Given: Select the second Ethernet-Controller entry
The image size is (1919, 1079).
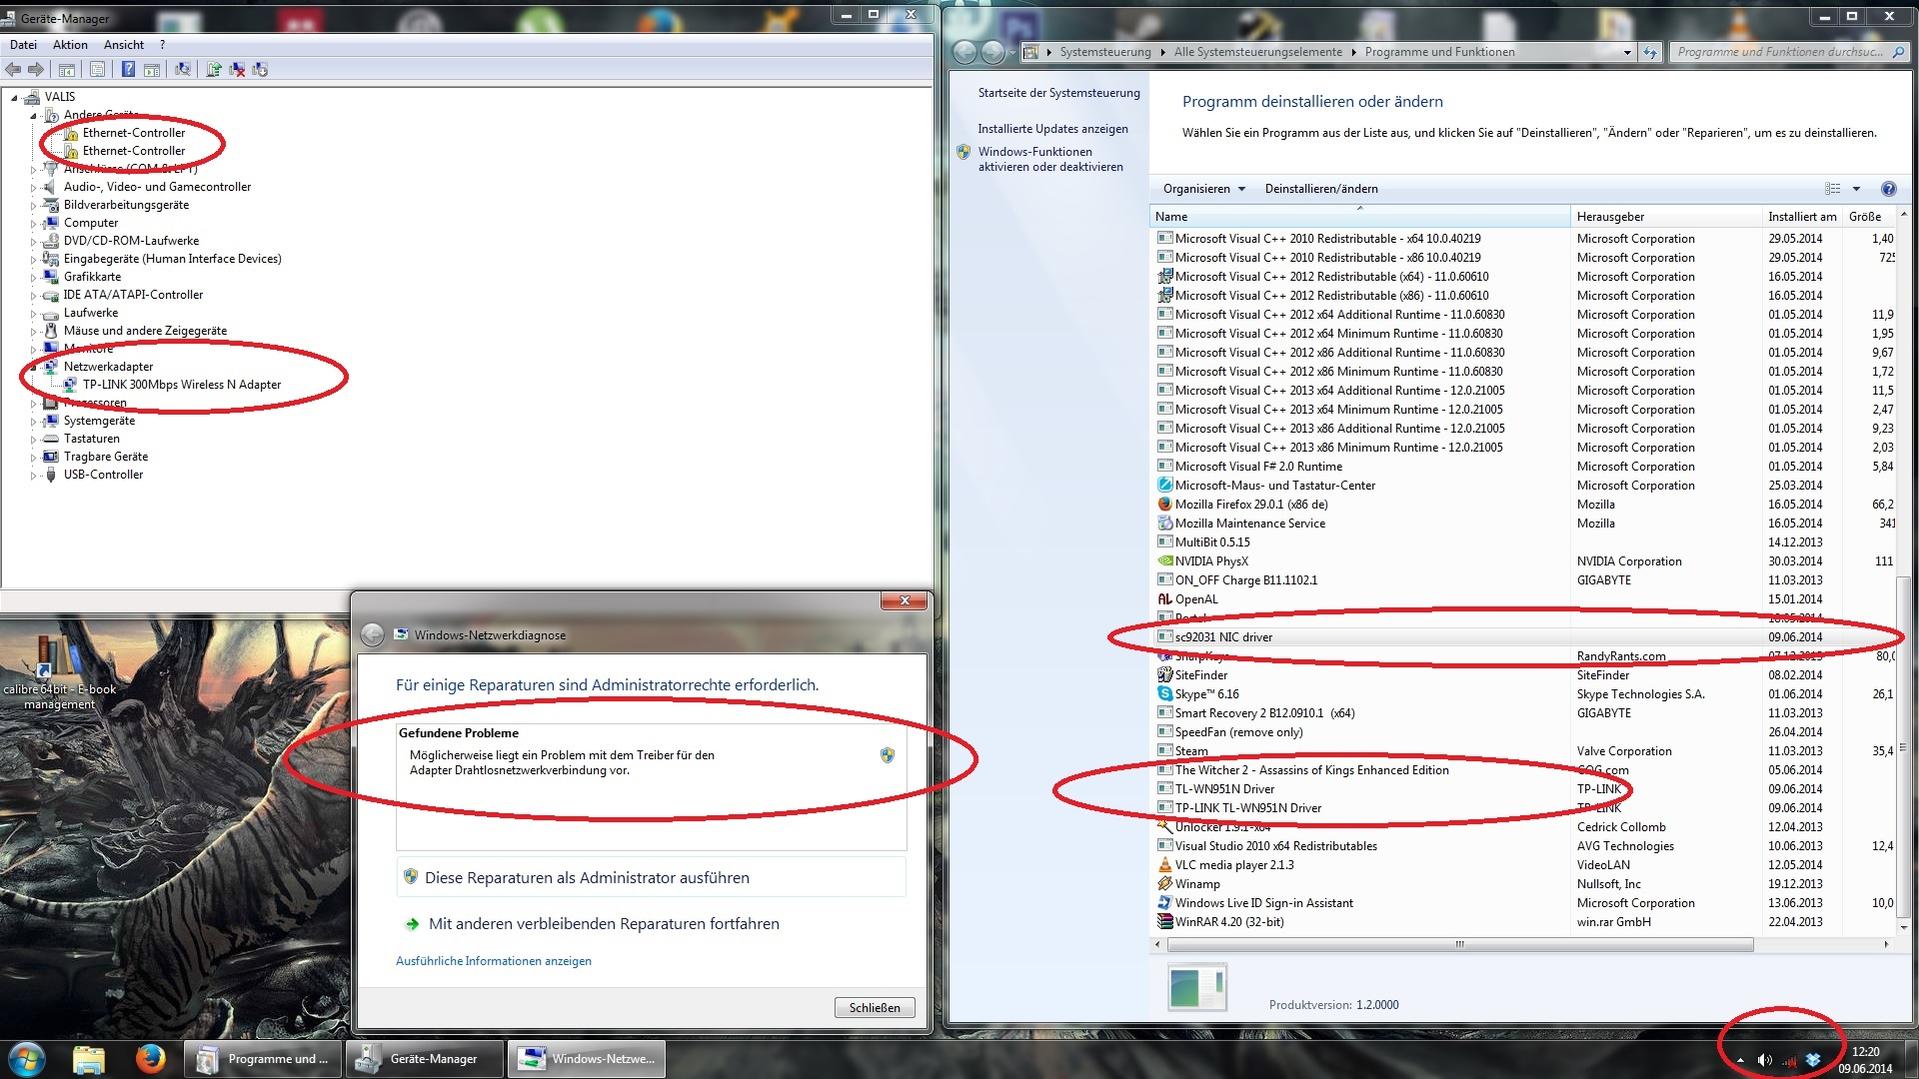Looking at the screenshot, I should [x=133, y=151].
